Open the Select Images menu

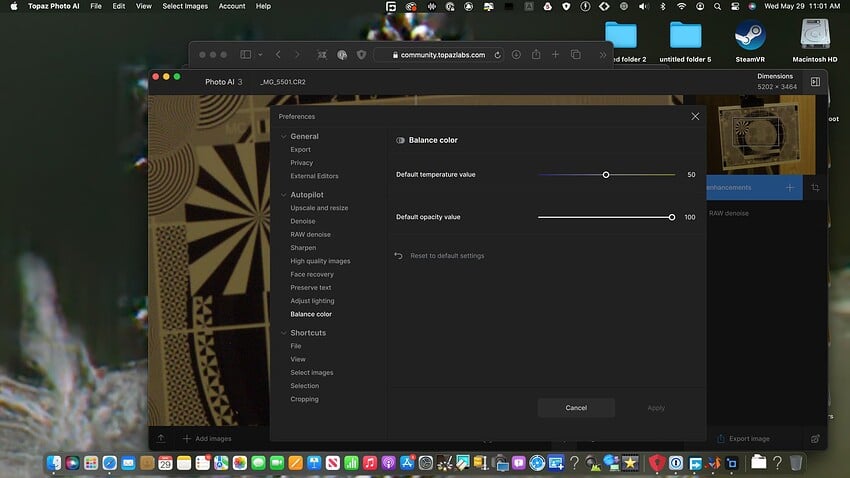pyautogui.click(x=185, y=7)
